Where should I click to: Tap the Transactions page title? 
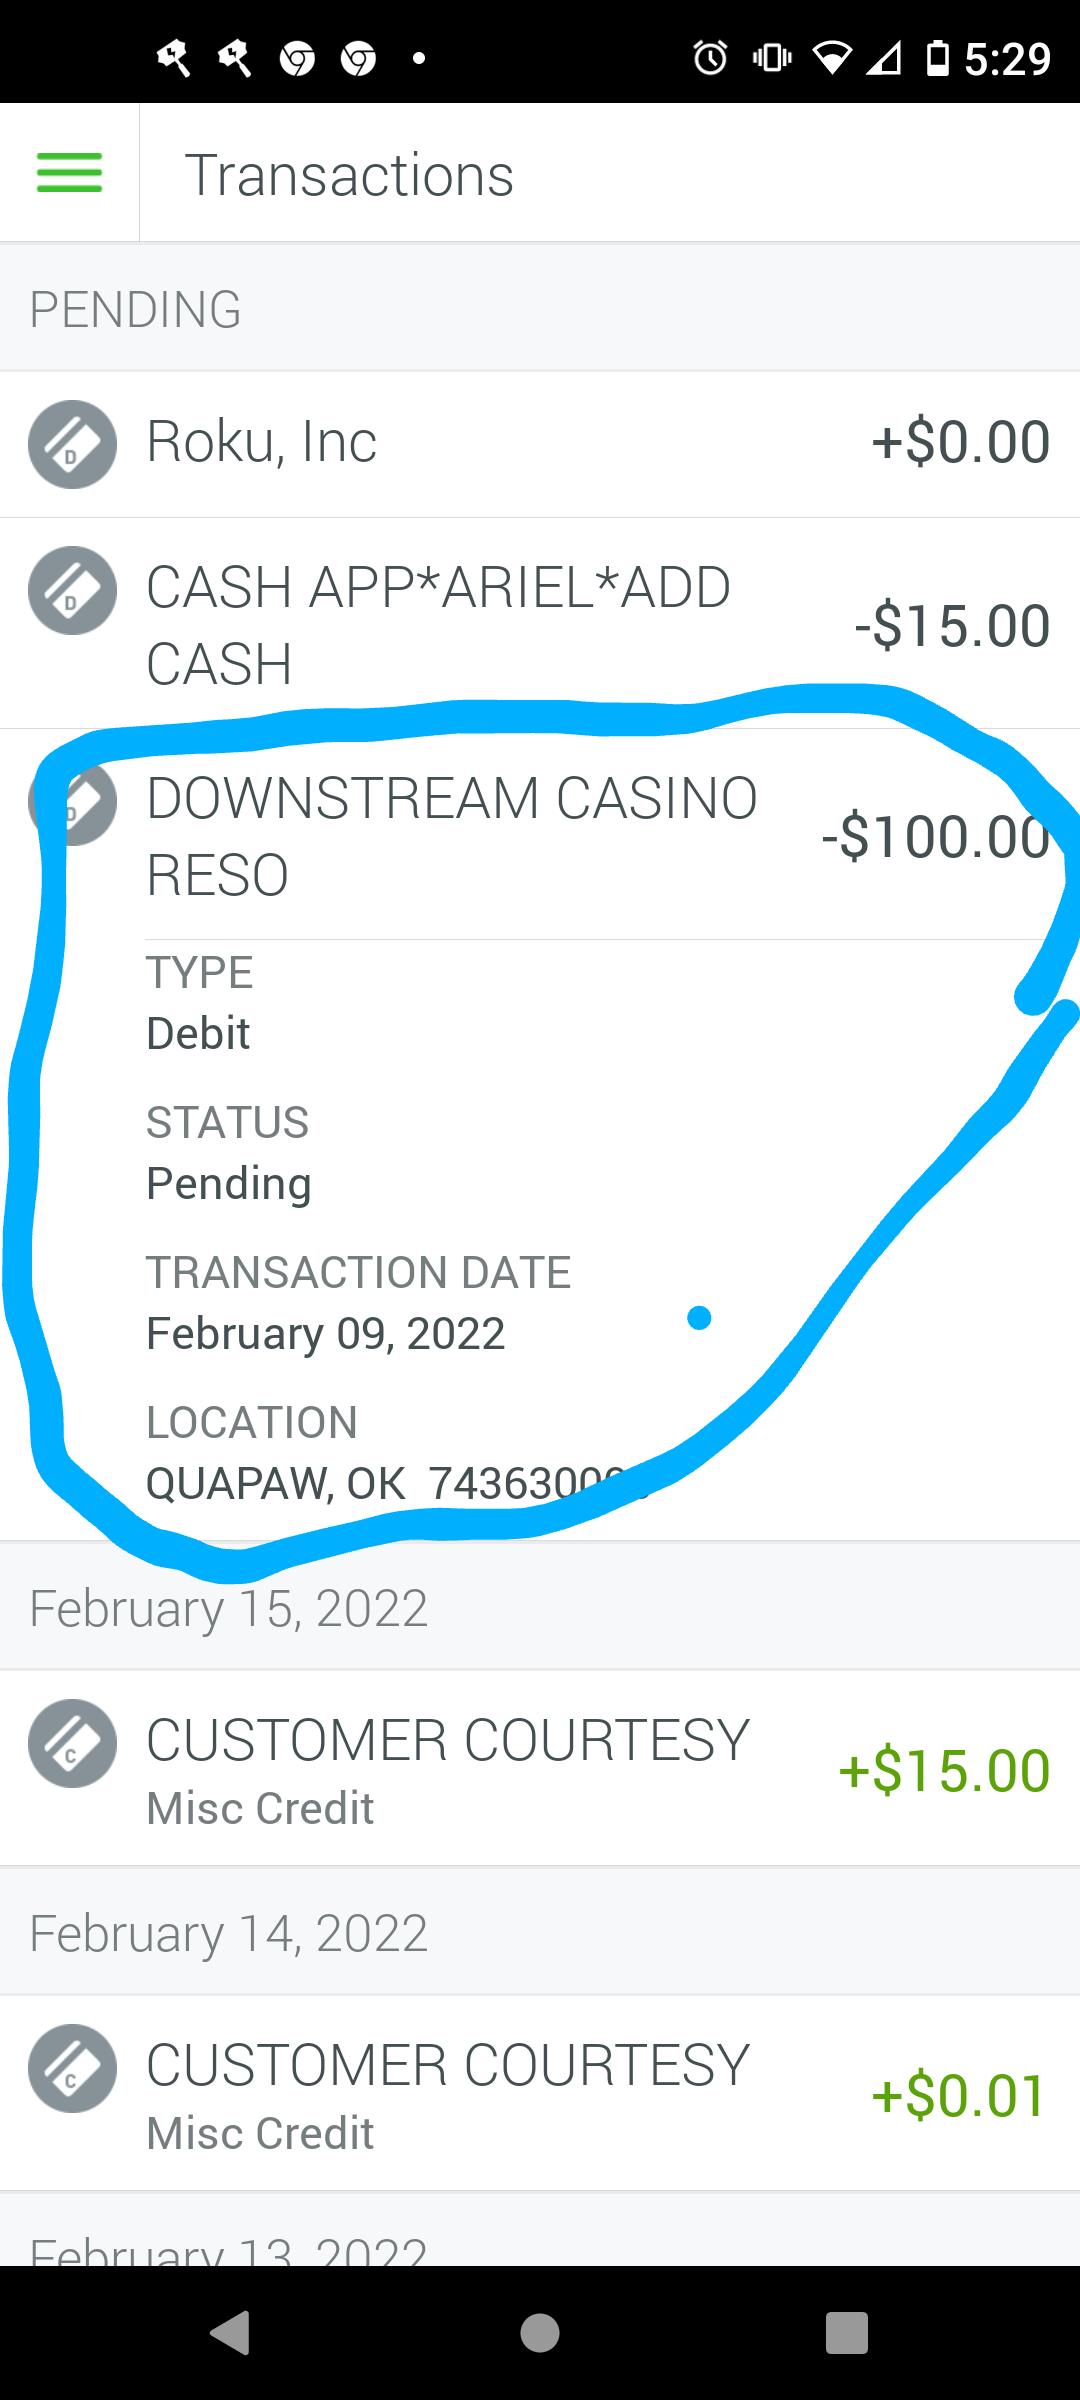point(349,175)
